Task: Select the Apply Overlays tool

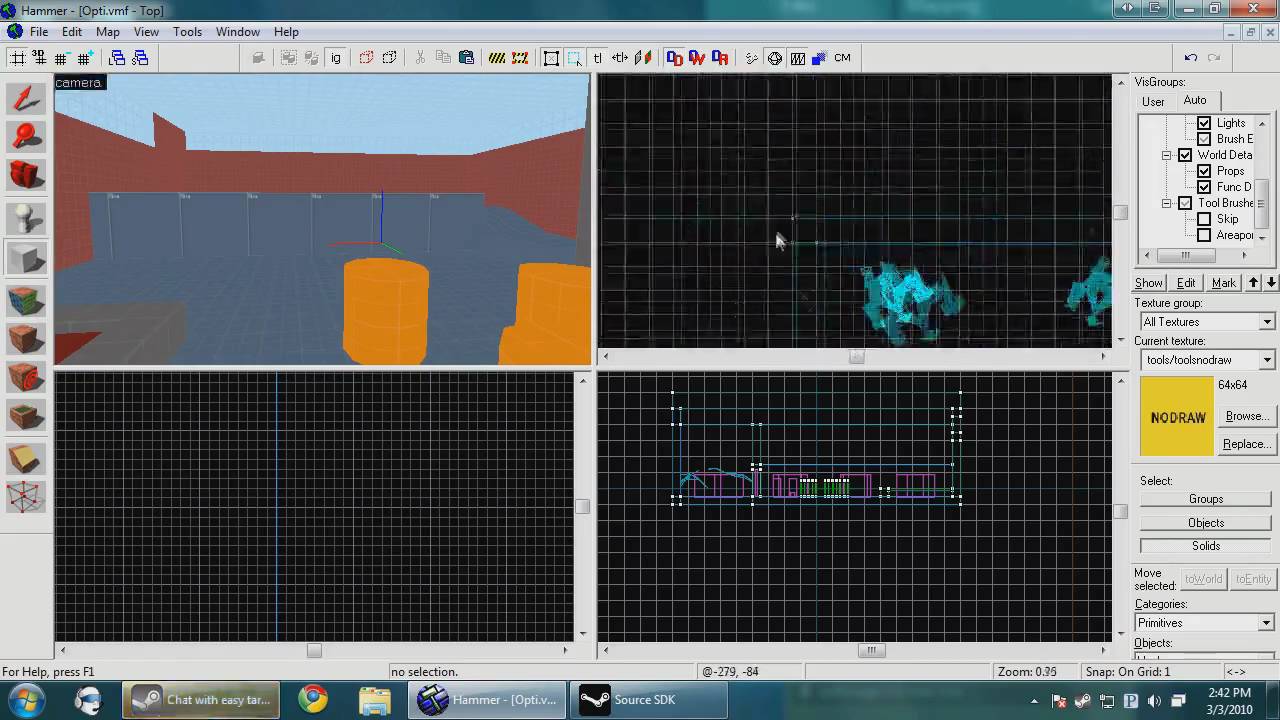Action: [x=26, y=417]
